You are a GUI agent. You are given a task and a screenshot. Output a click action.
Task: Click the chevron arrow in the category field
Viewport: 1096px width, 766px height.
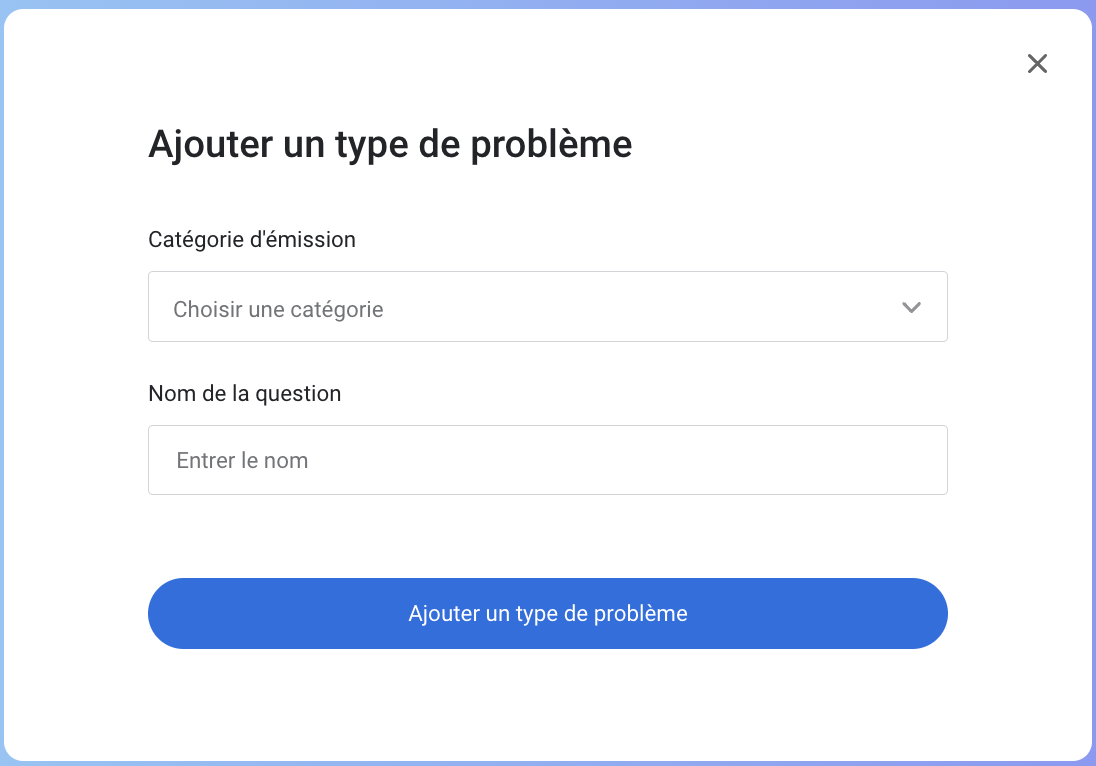911,308
